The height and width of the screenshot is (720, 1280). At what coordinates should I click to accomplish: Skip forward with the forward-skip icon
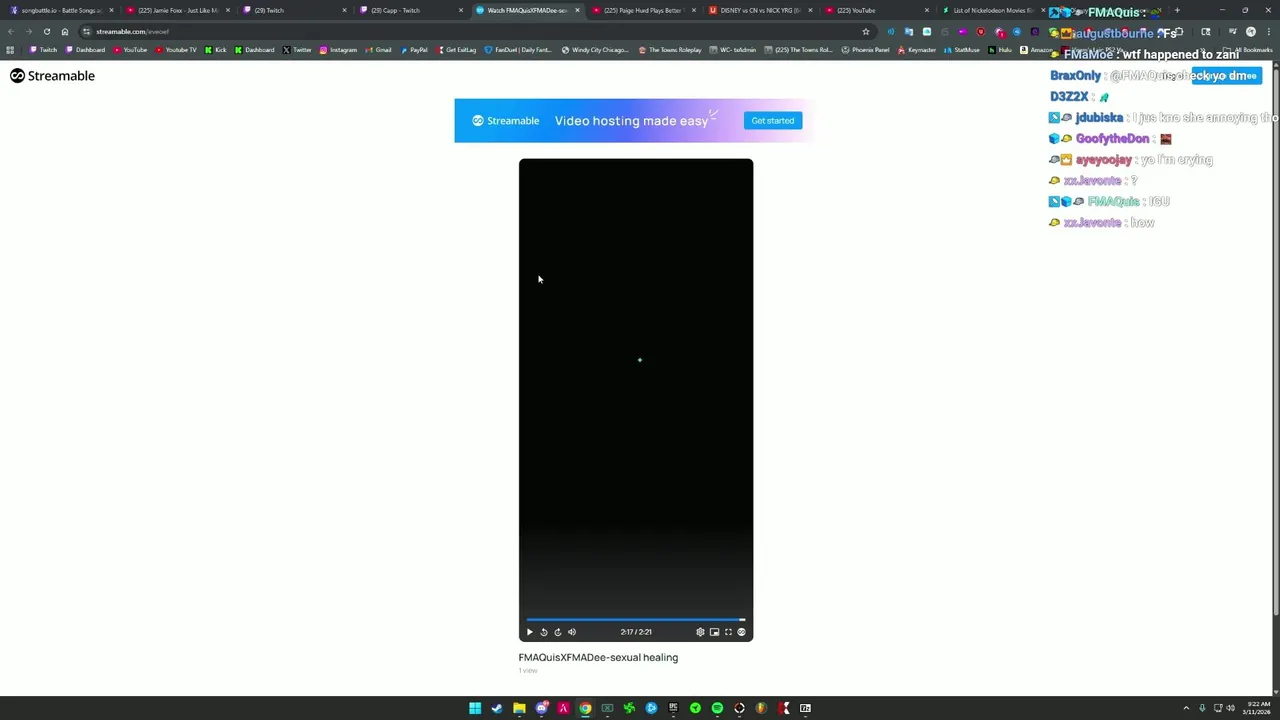click(x=558, y=632)
